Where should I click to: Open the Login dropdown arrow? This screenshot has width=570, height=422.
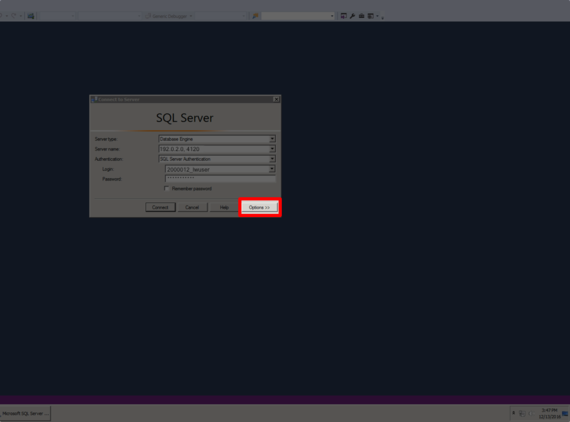point(272,169)
